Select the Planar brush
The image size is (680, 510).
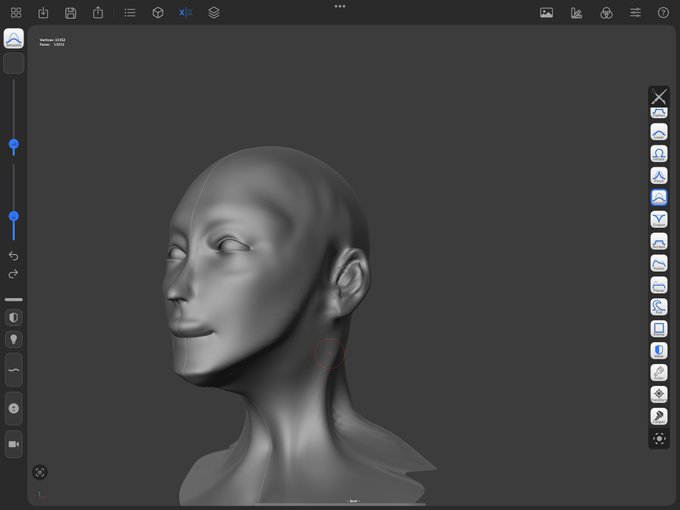[659, 285]
